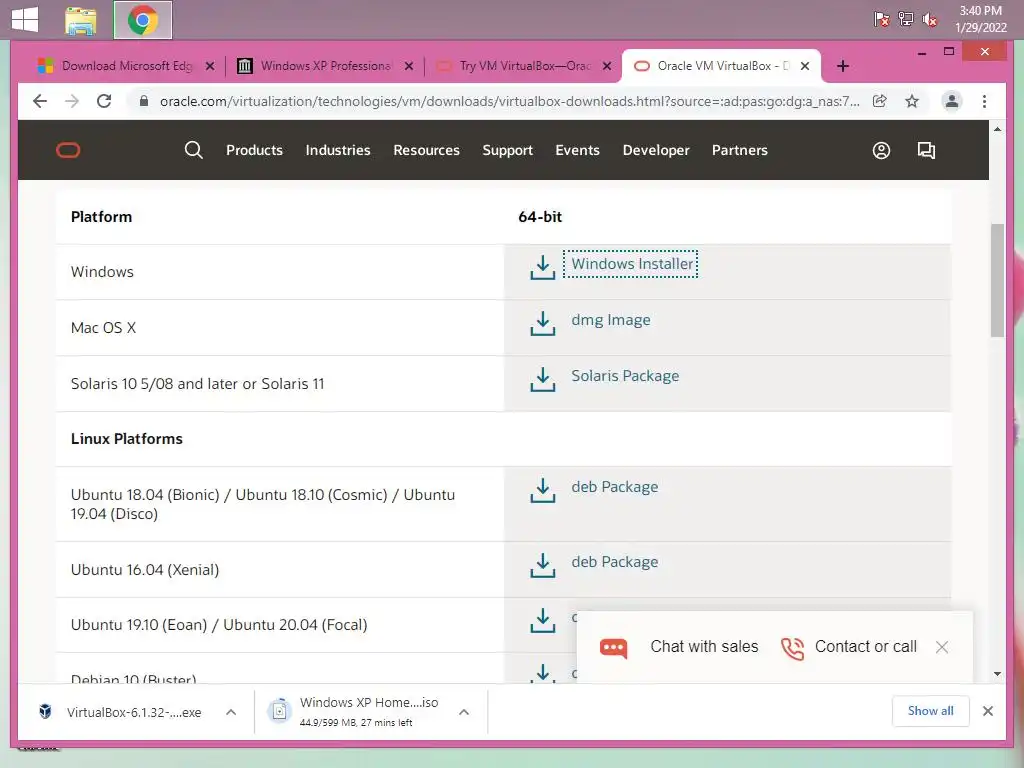The width and height of the screenshot is (1024, 768).
Task: Open the Events navigation menu
Action: 577,150
